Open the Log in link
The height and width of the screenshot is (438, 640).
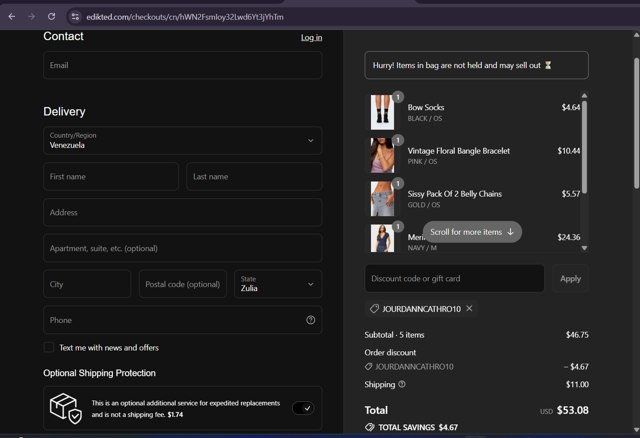[x=311, y=38]
